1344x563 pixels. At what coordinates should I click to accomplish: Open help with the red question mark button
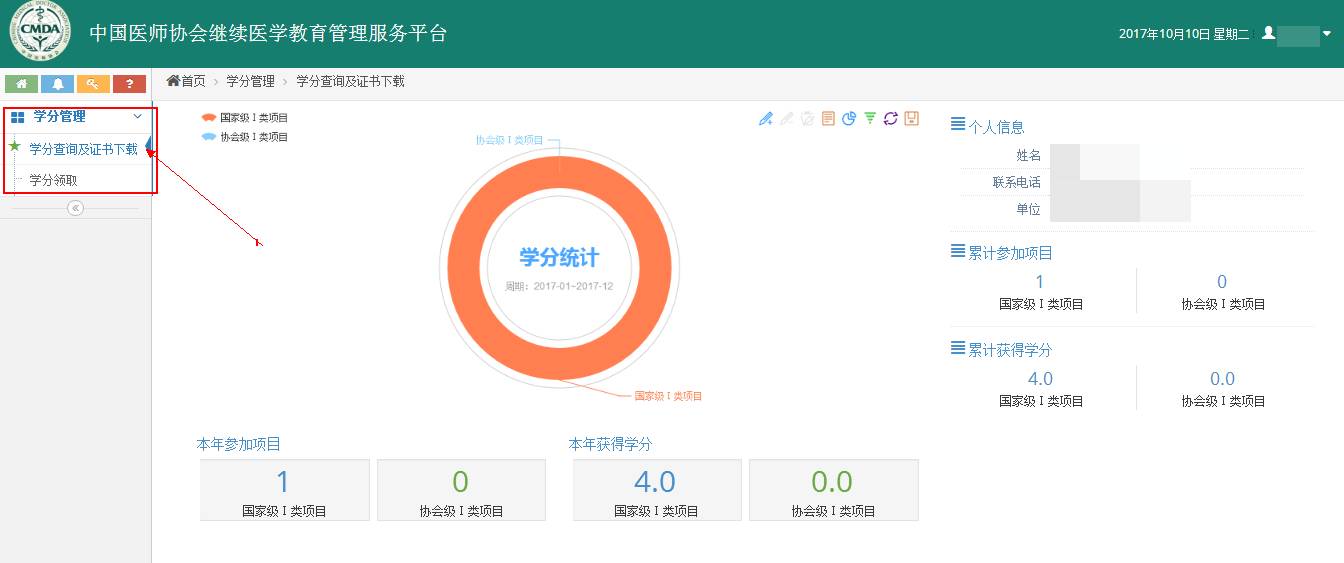point(129,84)
